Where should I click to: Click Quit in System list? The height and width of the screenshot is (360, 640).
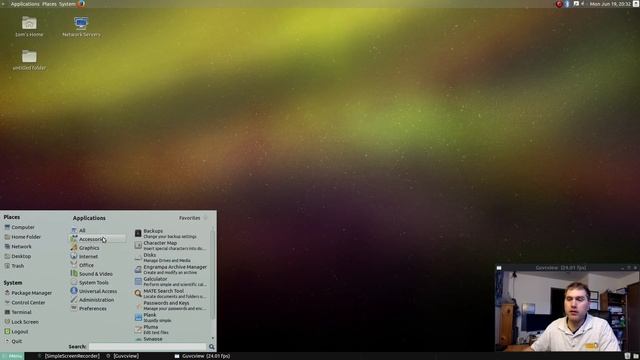pyautogui.click(x=13, y=341)
